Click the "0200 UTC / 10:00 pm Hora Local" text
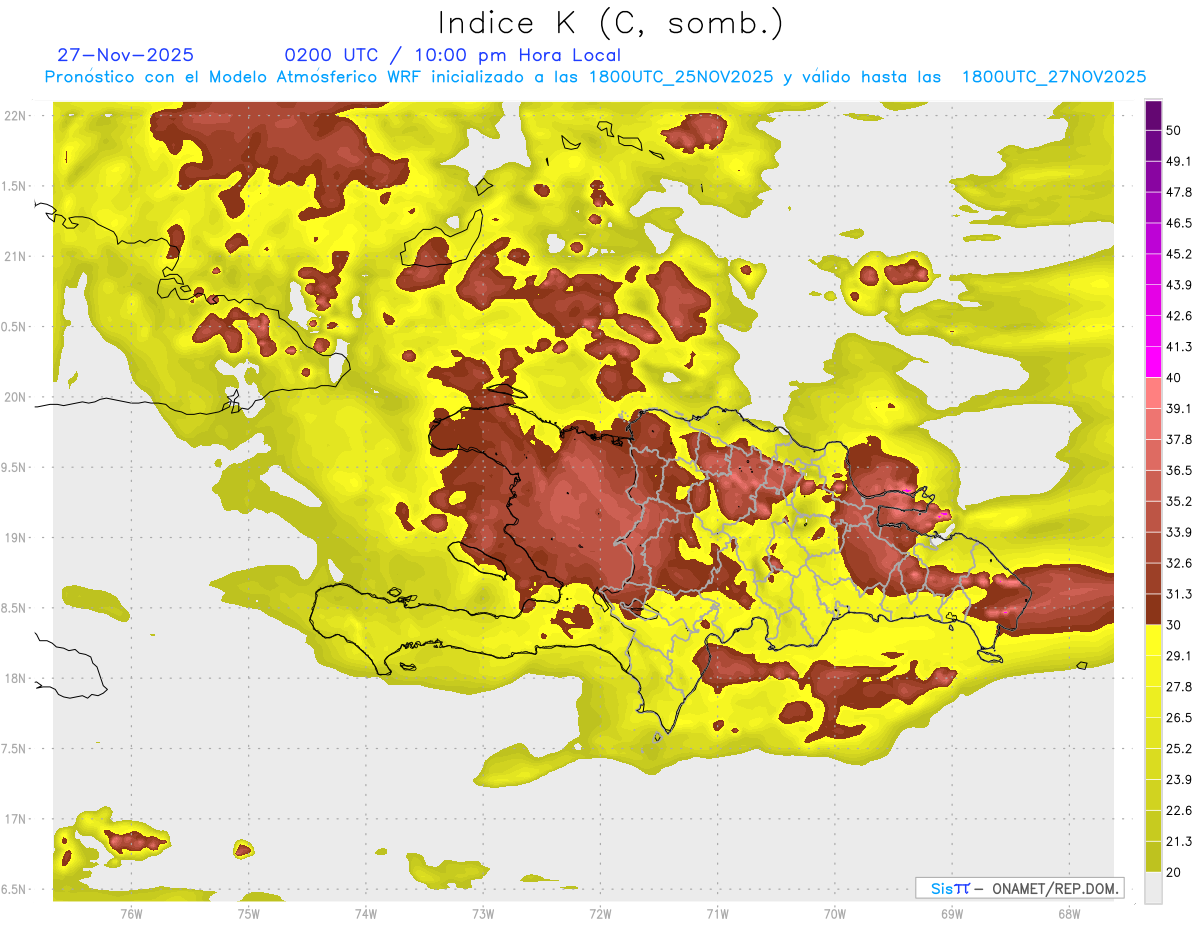1200x927 pixels. pos(452,55)
